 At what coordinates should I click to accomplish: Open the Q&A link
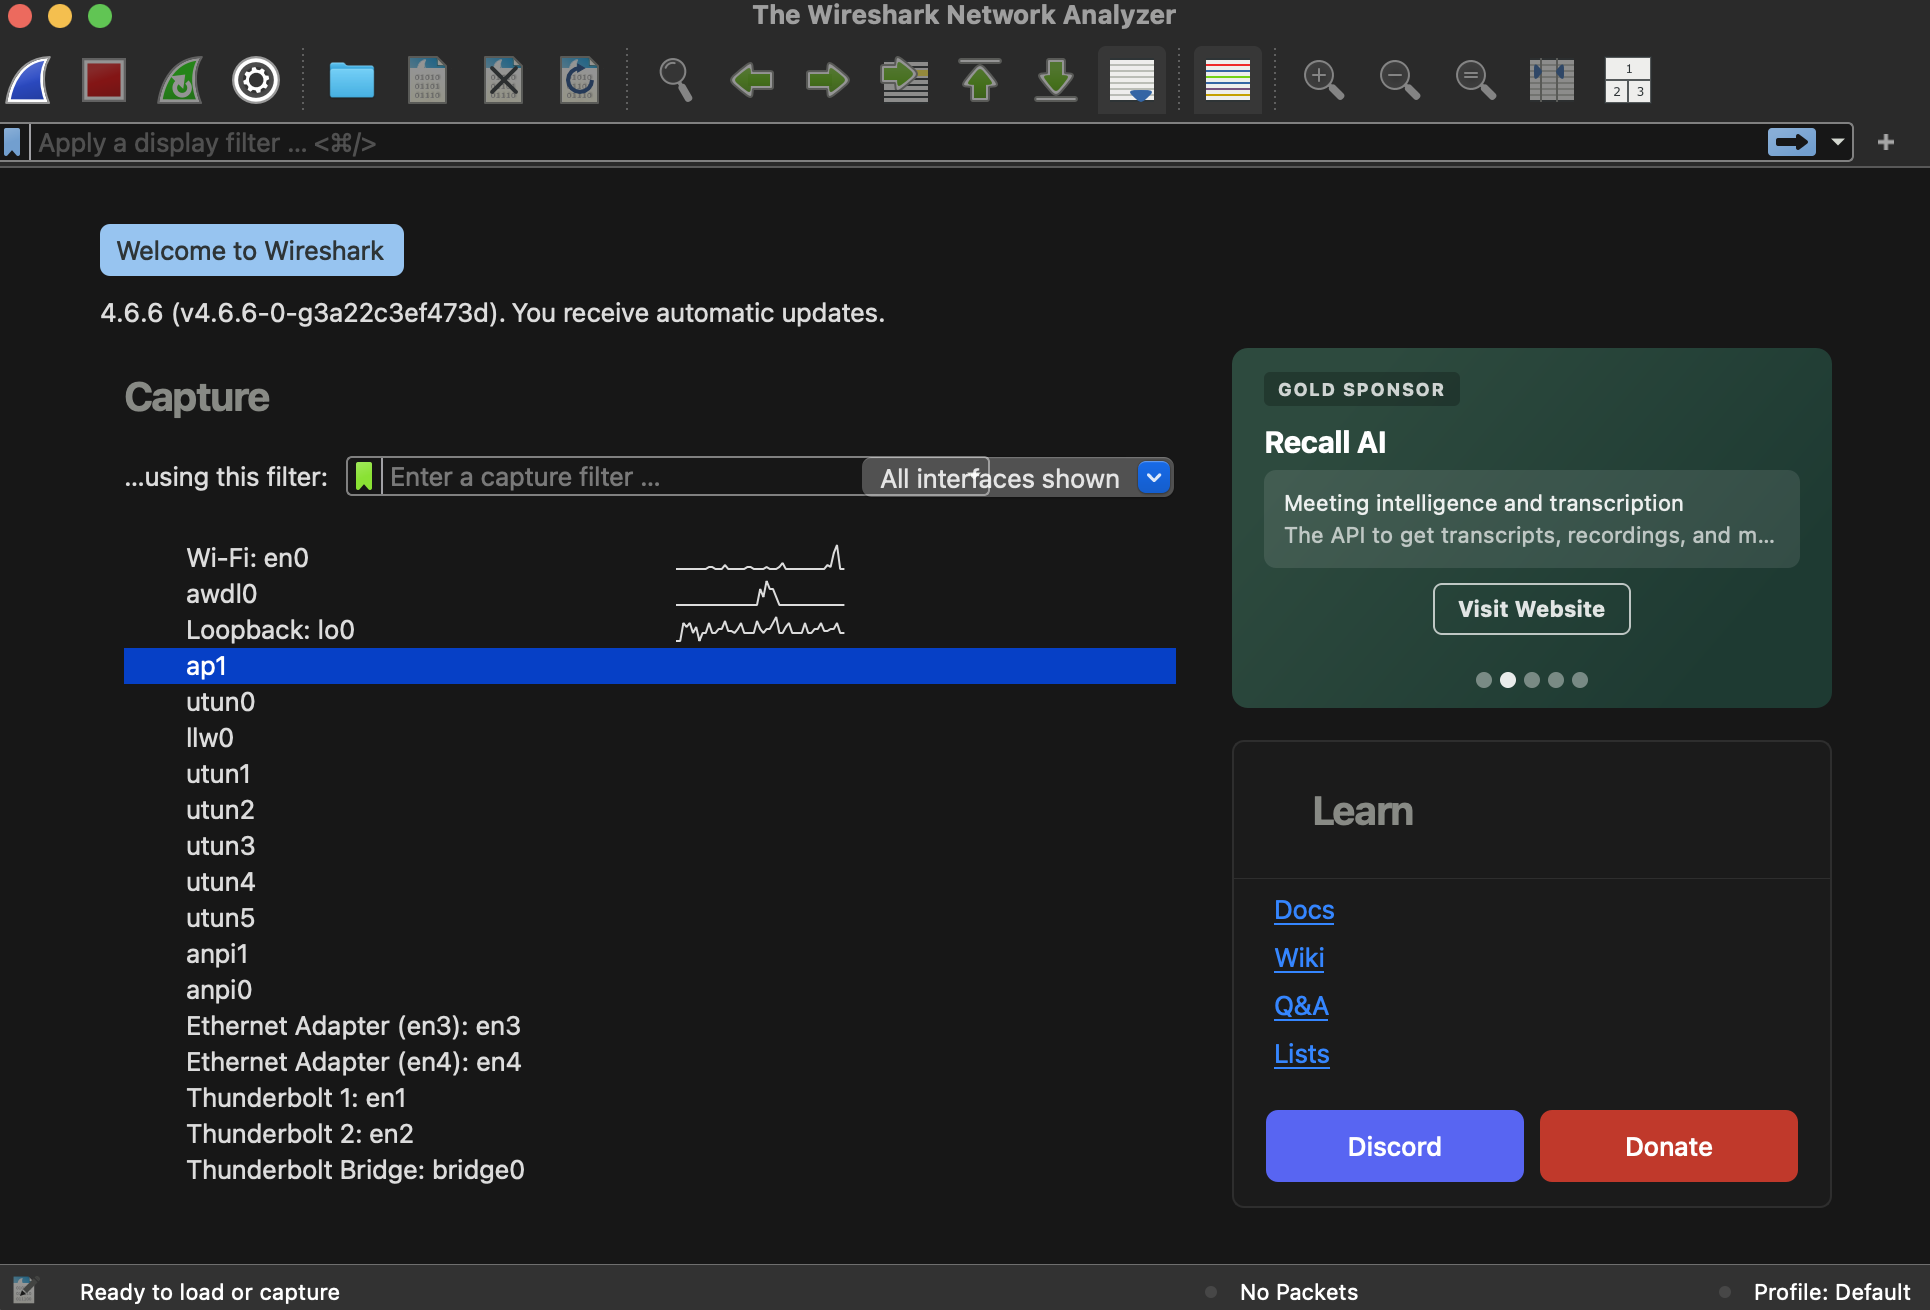pyautogui.click(x=1301, y=1006)
